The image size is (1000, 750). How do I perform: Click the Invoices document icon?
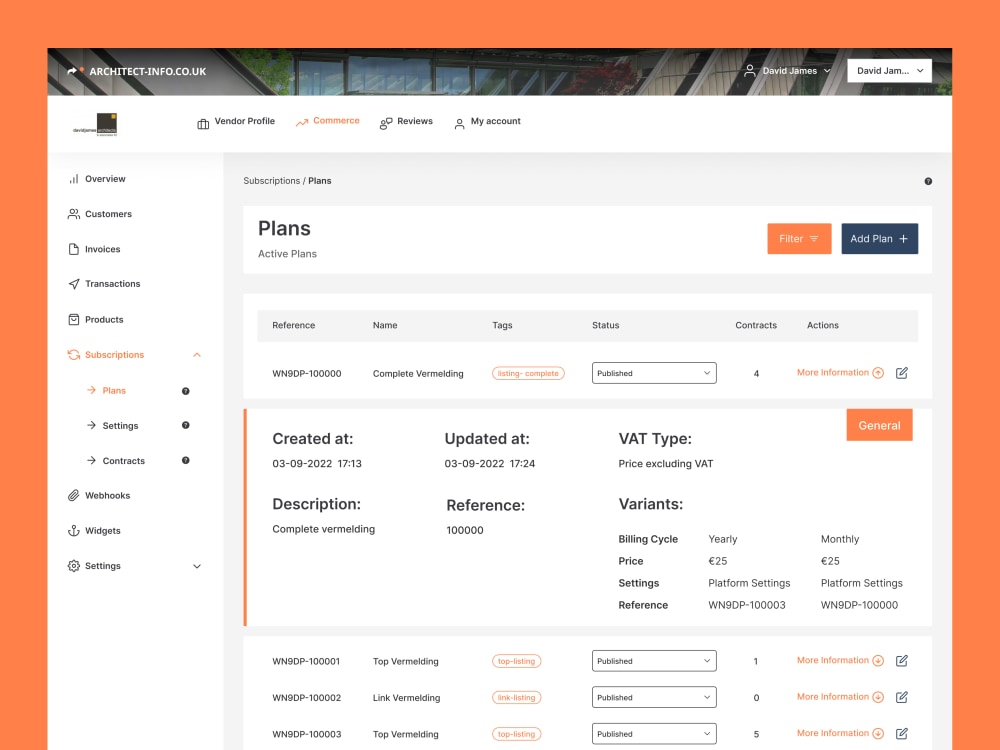click(74, 249)
